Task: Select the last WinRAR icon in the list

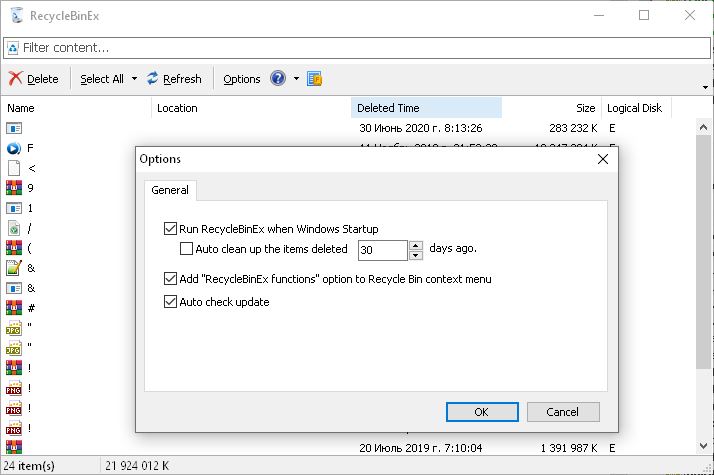Action: (14, 447)
